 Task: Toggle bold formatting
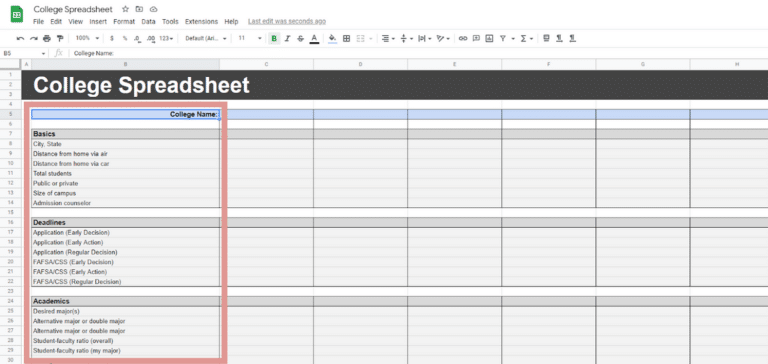pos(274,38)
